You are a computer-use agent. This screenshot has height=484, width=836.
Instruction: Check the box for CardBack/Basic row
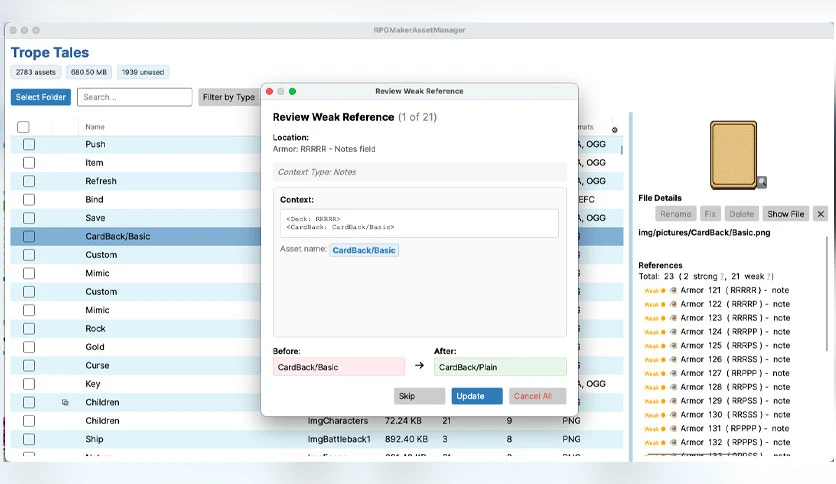point(29,237)
